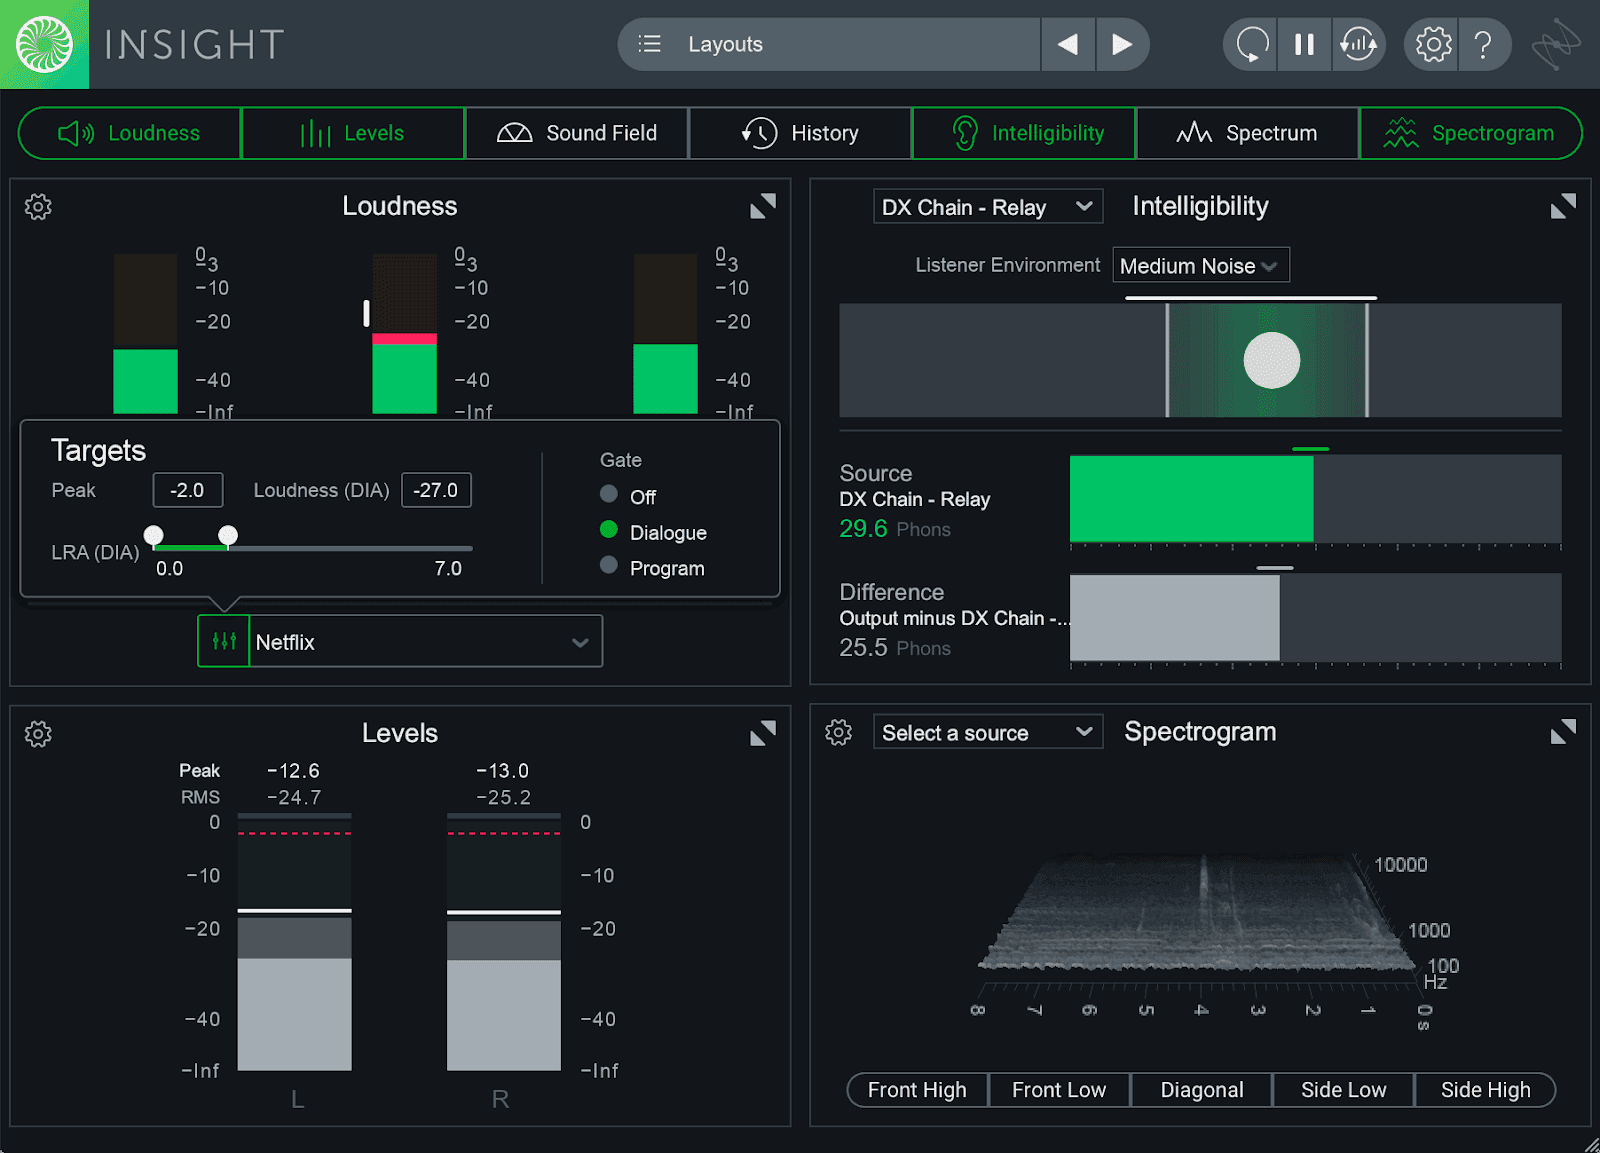
Task: Click the left channel peak value -12.6
Action: [x=294, y=771]
